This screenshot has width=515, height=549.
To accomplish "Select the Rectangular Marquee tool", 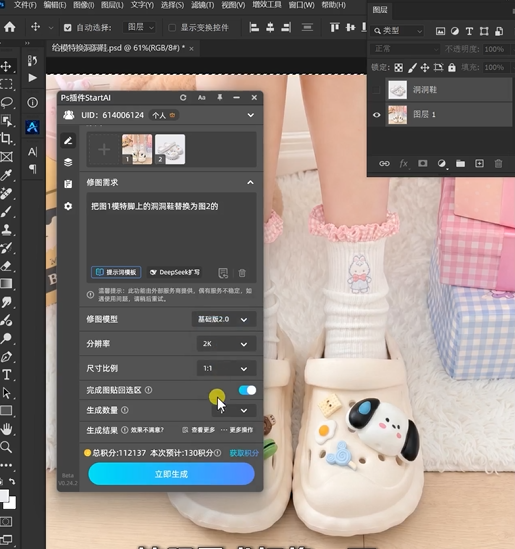I will (6, 84).
